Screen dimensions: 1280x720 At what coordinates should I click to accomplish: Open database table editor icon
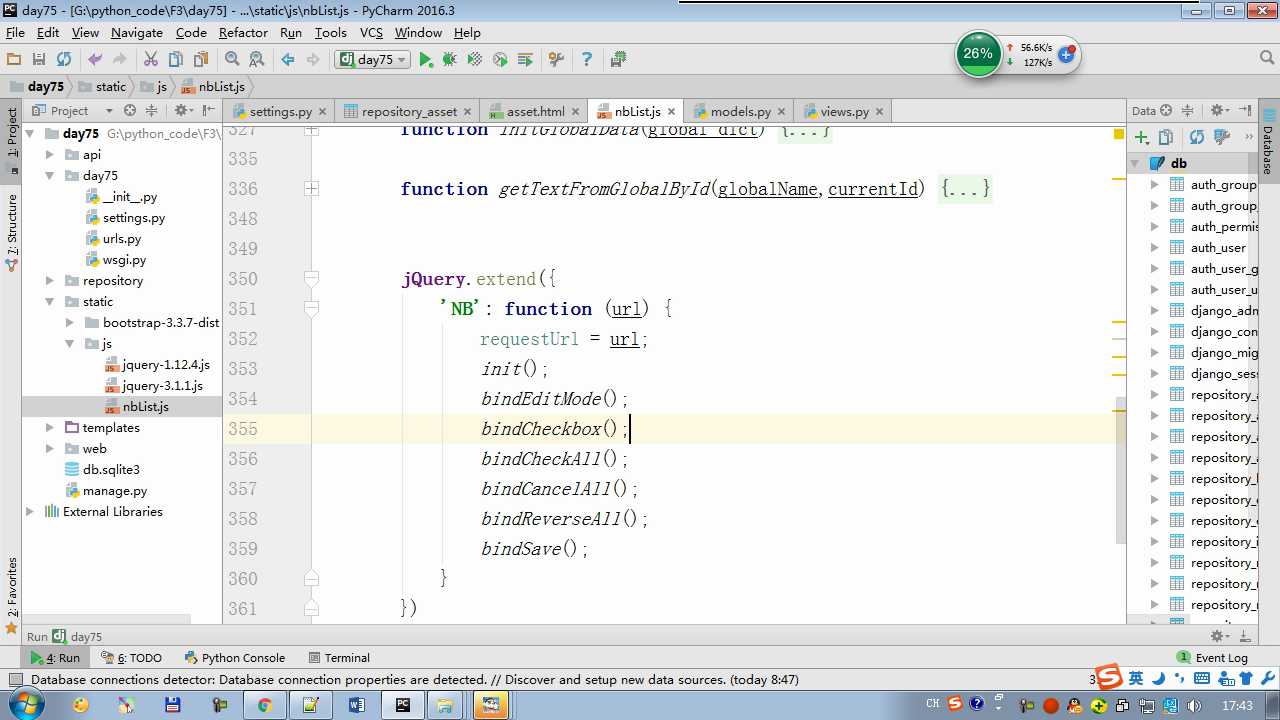(x=1221, y=138)
